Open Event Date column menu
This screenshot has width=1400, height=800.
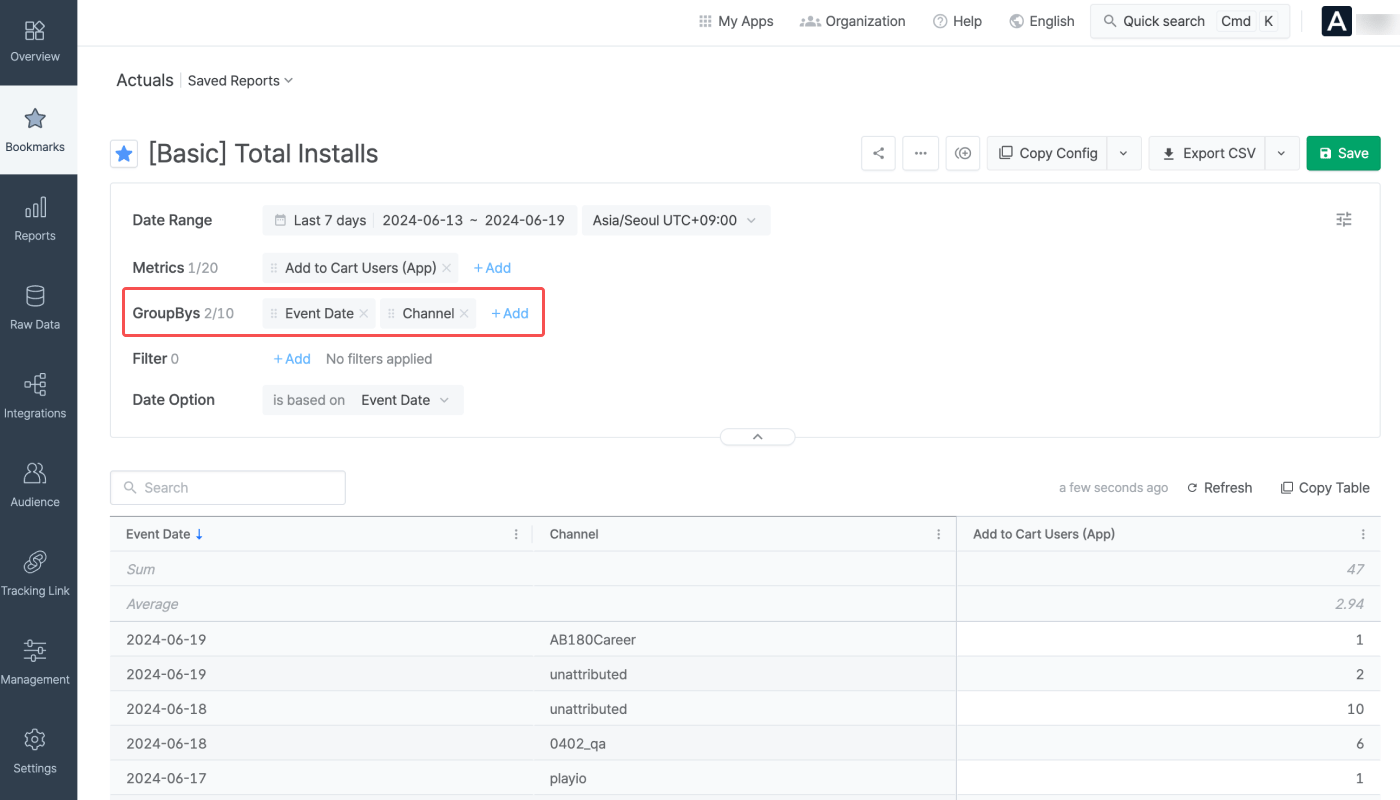click(516, 534)
